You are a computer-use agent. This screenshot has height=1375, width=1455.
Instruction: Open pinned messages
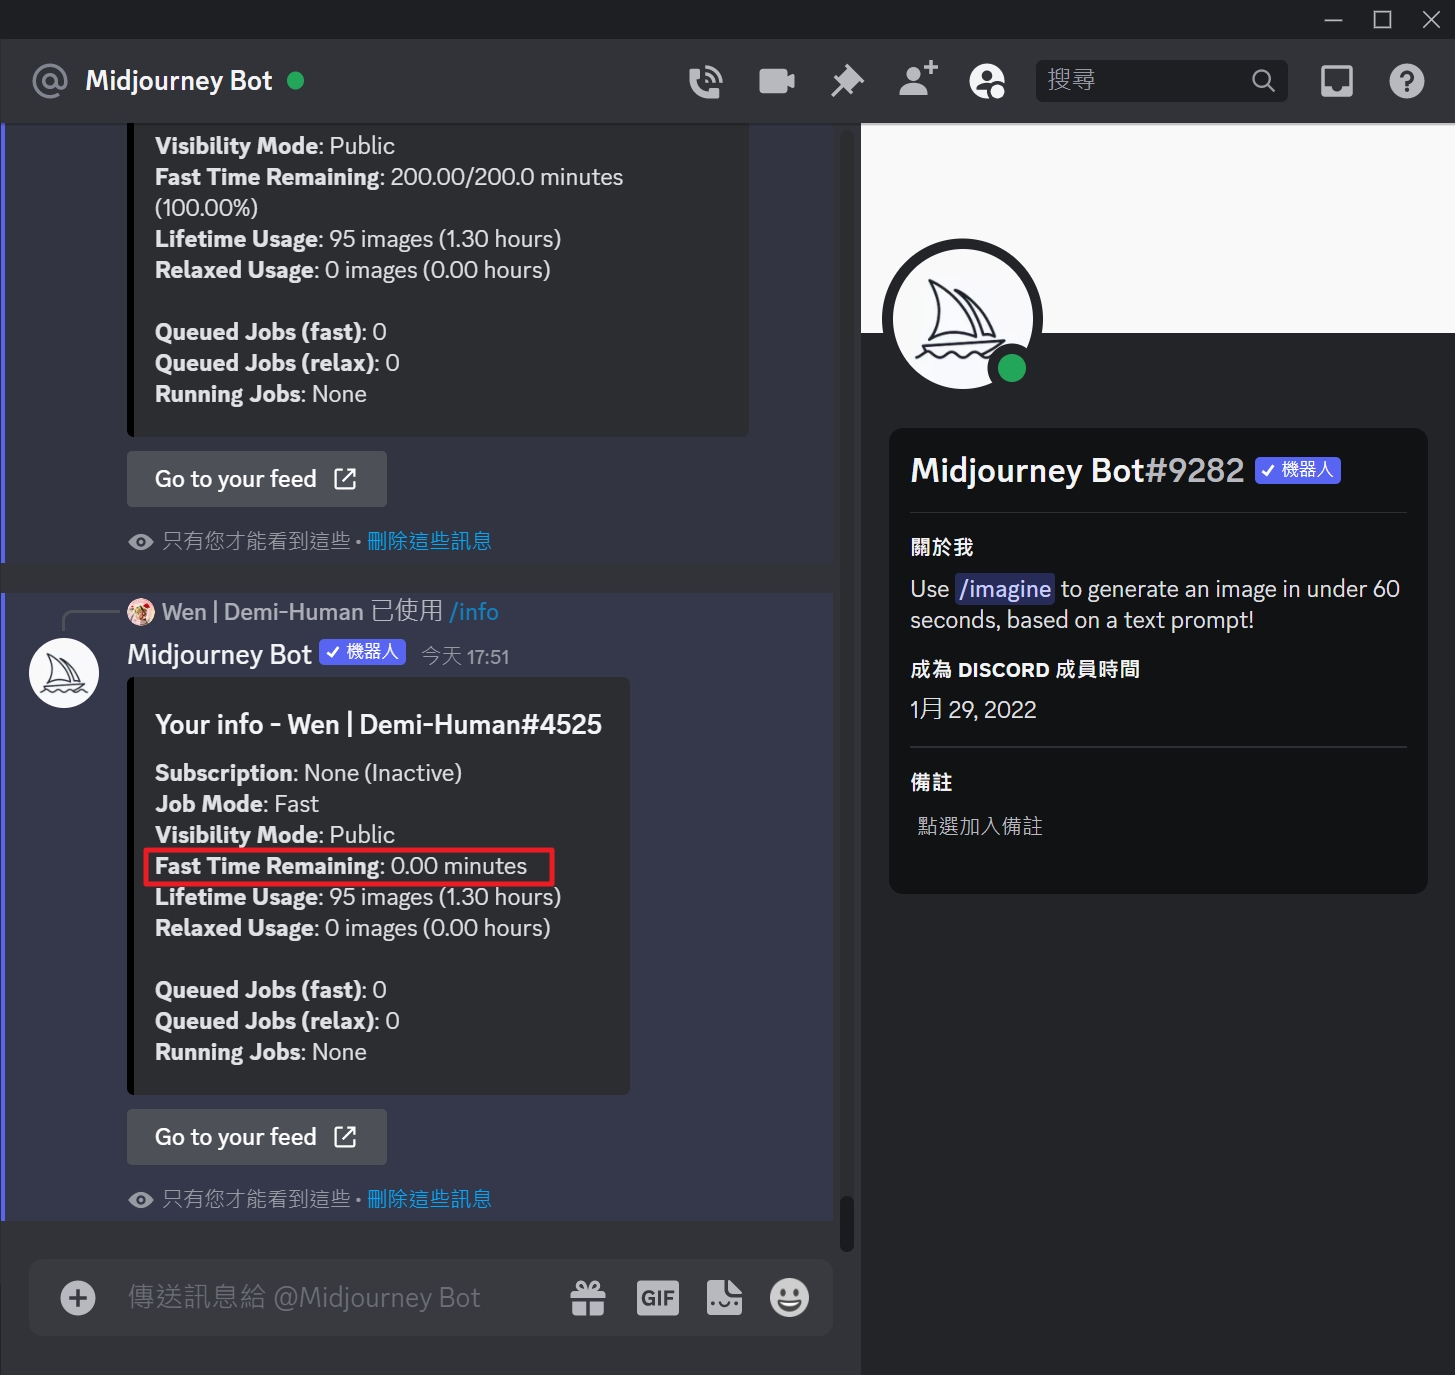pyautogui.click(x=847, y=81)
